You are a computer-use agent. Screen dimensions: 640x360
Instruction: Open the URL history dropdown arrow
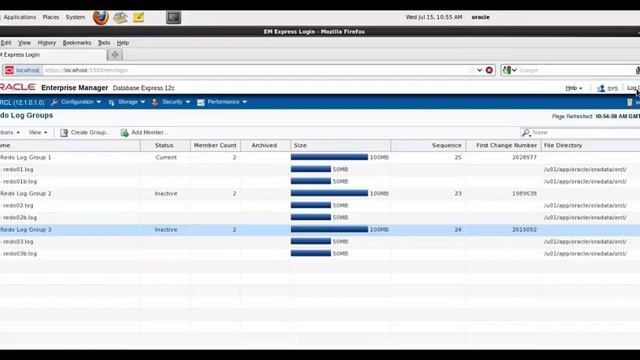[x=480, y=70]
